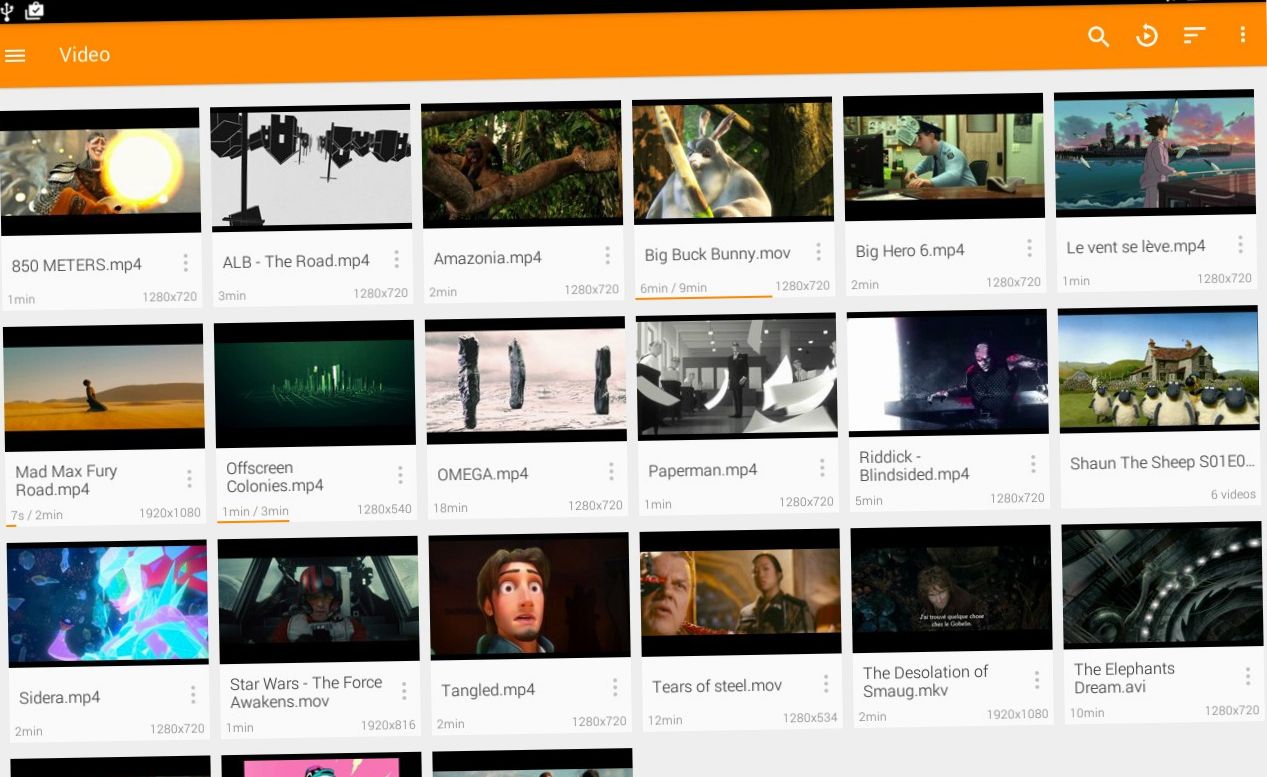
Task: Play the Riddick - Blindsided thumbnail
Action: (948, 373)
